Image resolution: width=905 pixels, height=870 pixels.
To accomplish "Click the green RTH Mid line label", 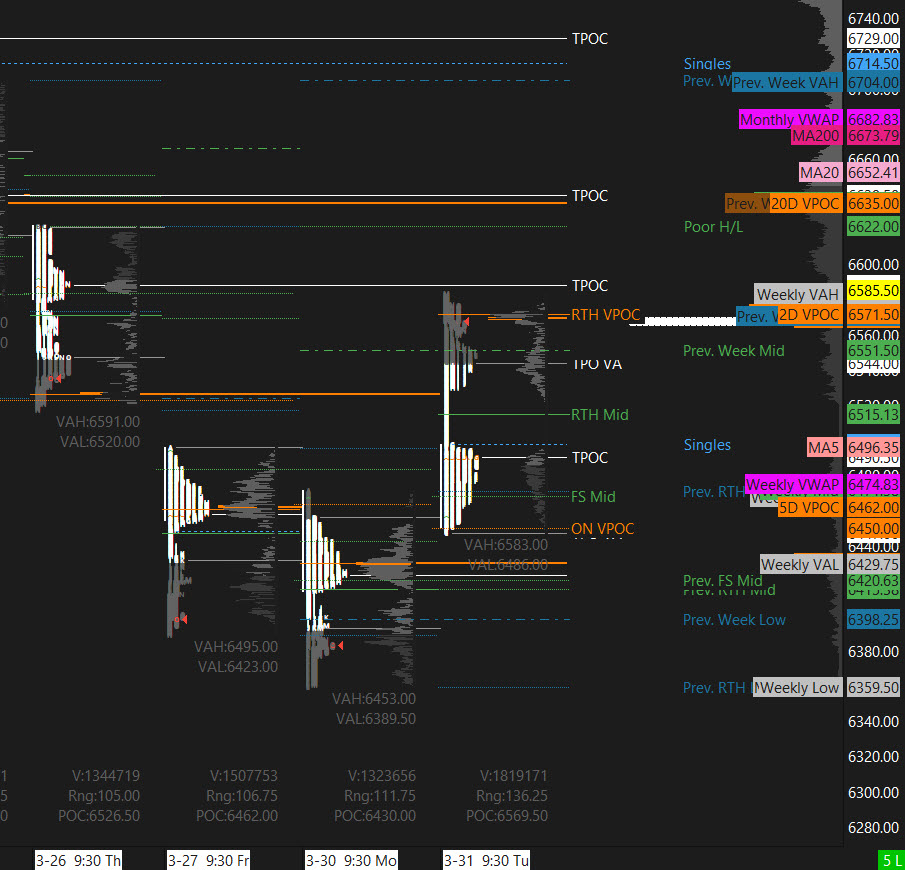I will [599, 414].
